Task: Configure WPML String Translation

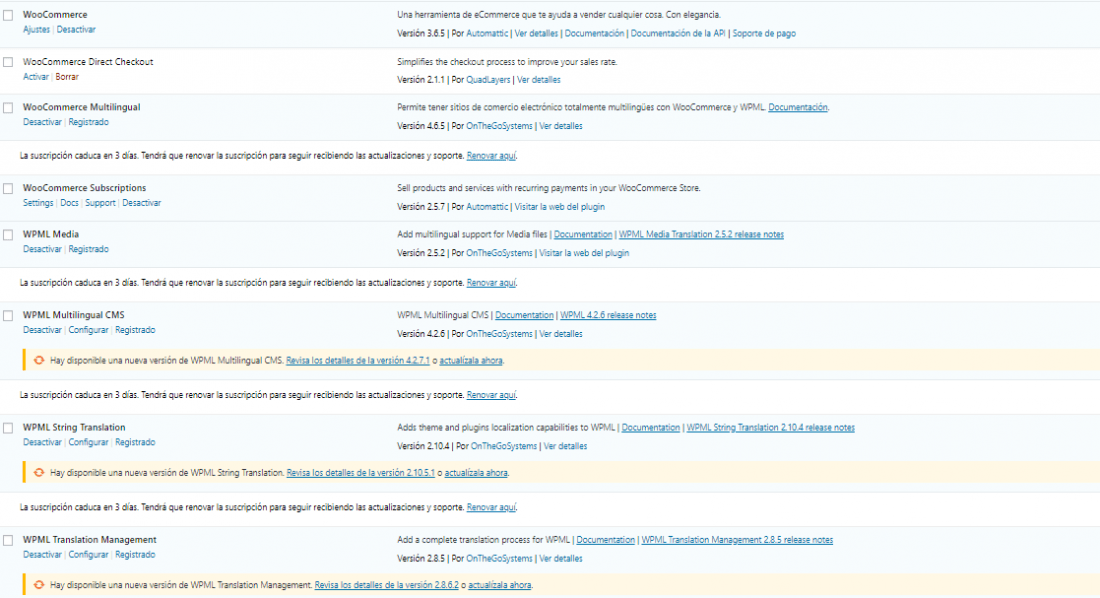Action: tap(88, 442)
